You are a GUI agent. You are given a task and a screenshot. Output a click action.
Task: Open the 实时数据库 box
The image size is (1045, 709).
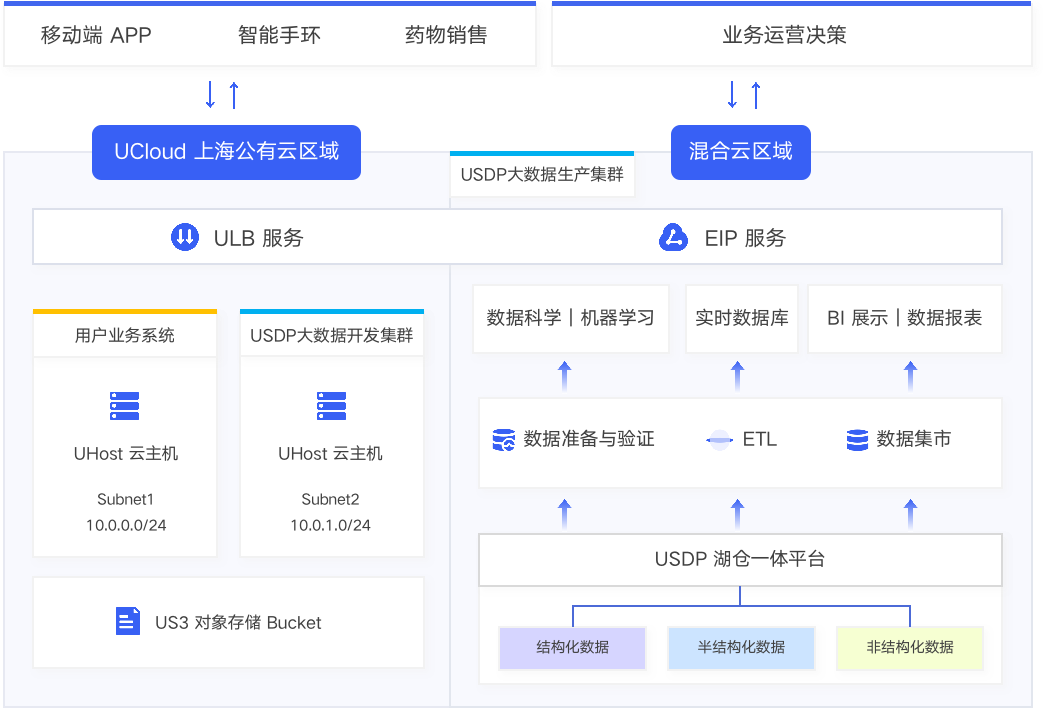click(x=742, y=319)
